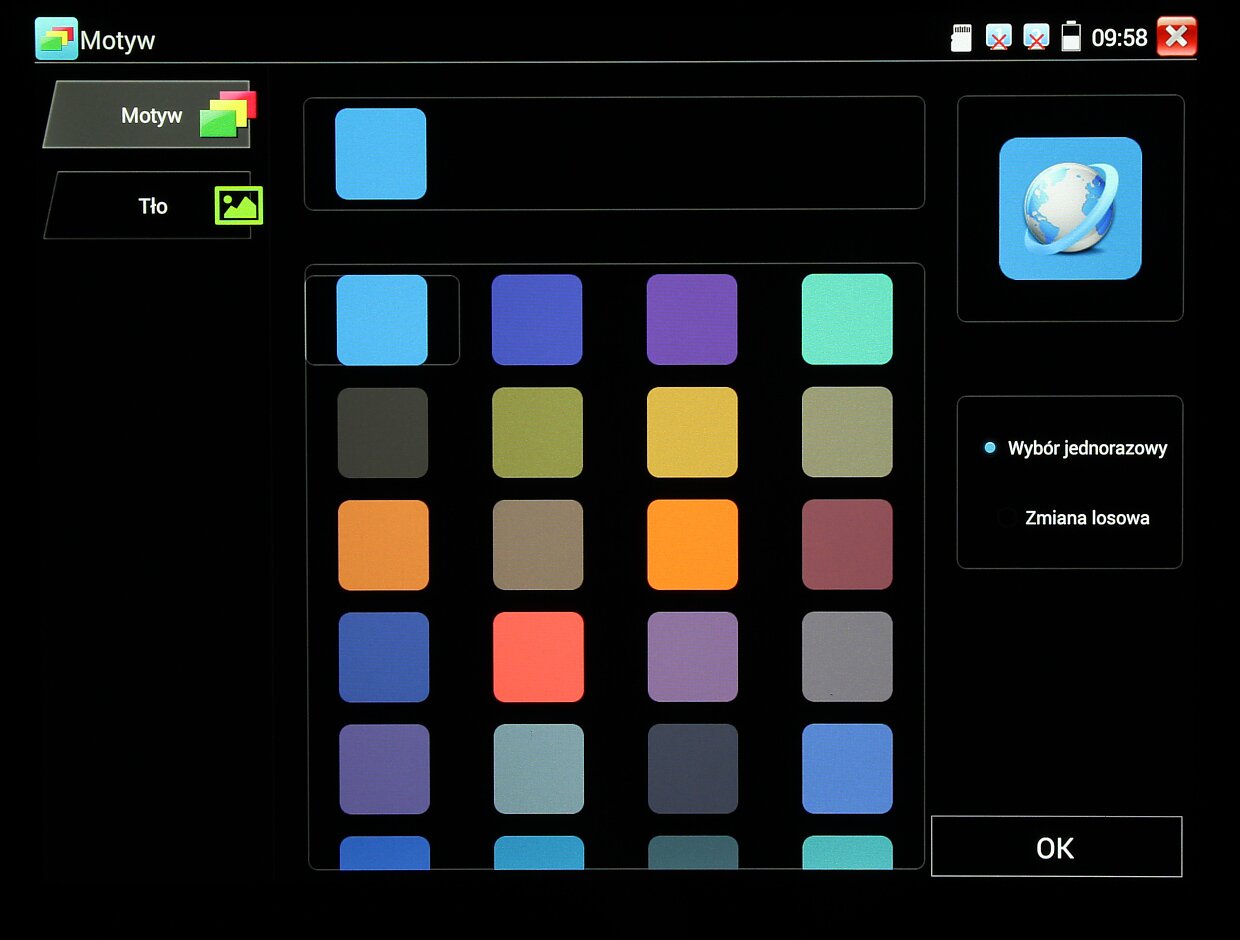Pick the lavender mauve swatch in fourth row
Screen dimensions: 1240x940
[x=693, y=657]
